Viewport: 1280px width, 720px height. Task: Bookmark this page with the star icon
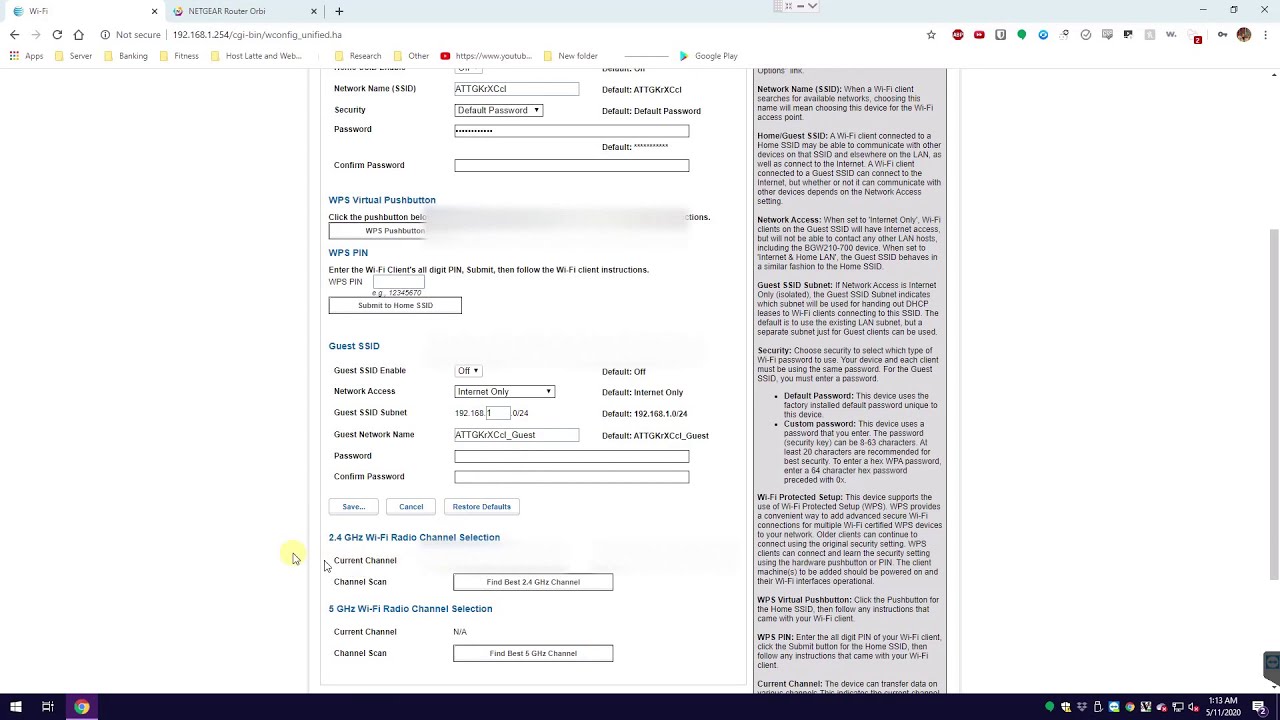click(x=931, y=35)
